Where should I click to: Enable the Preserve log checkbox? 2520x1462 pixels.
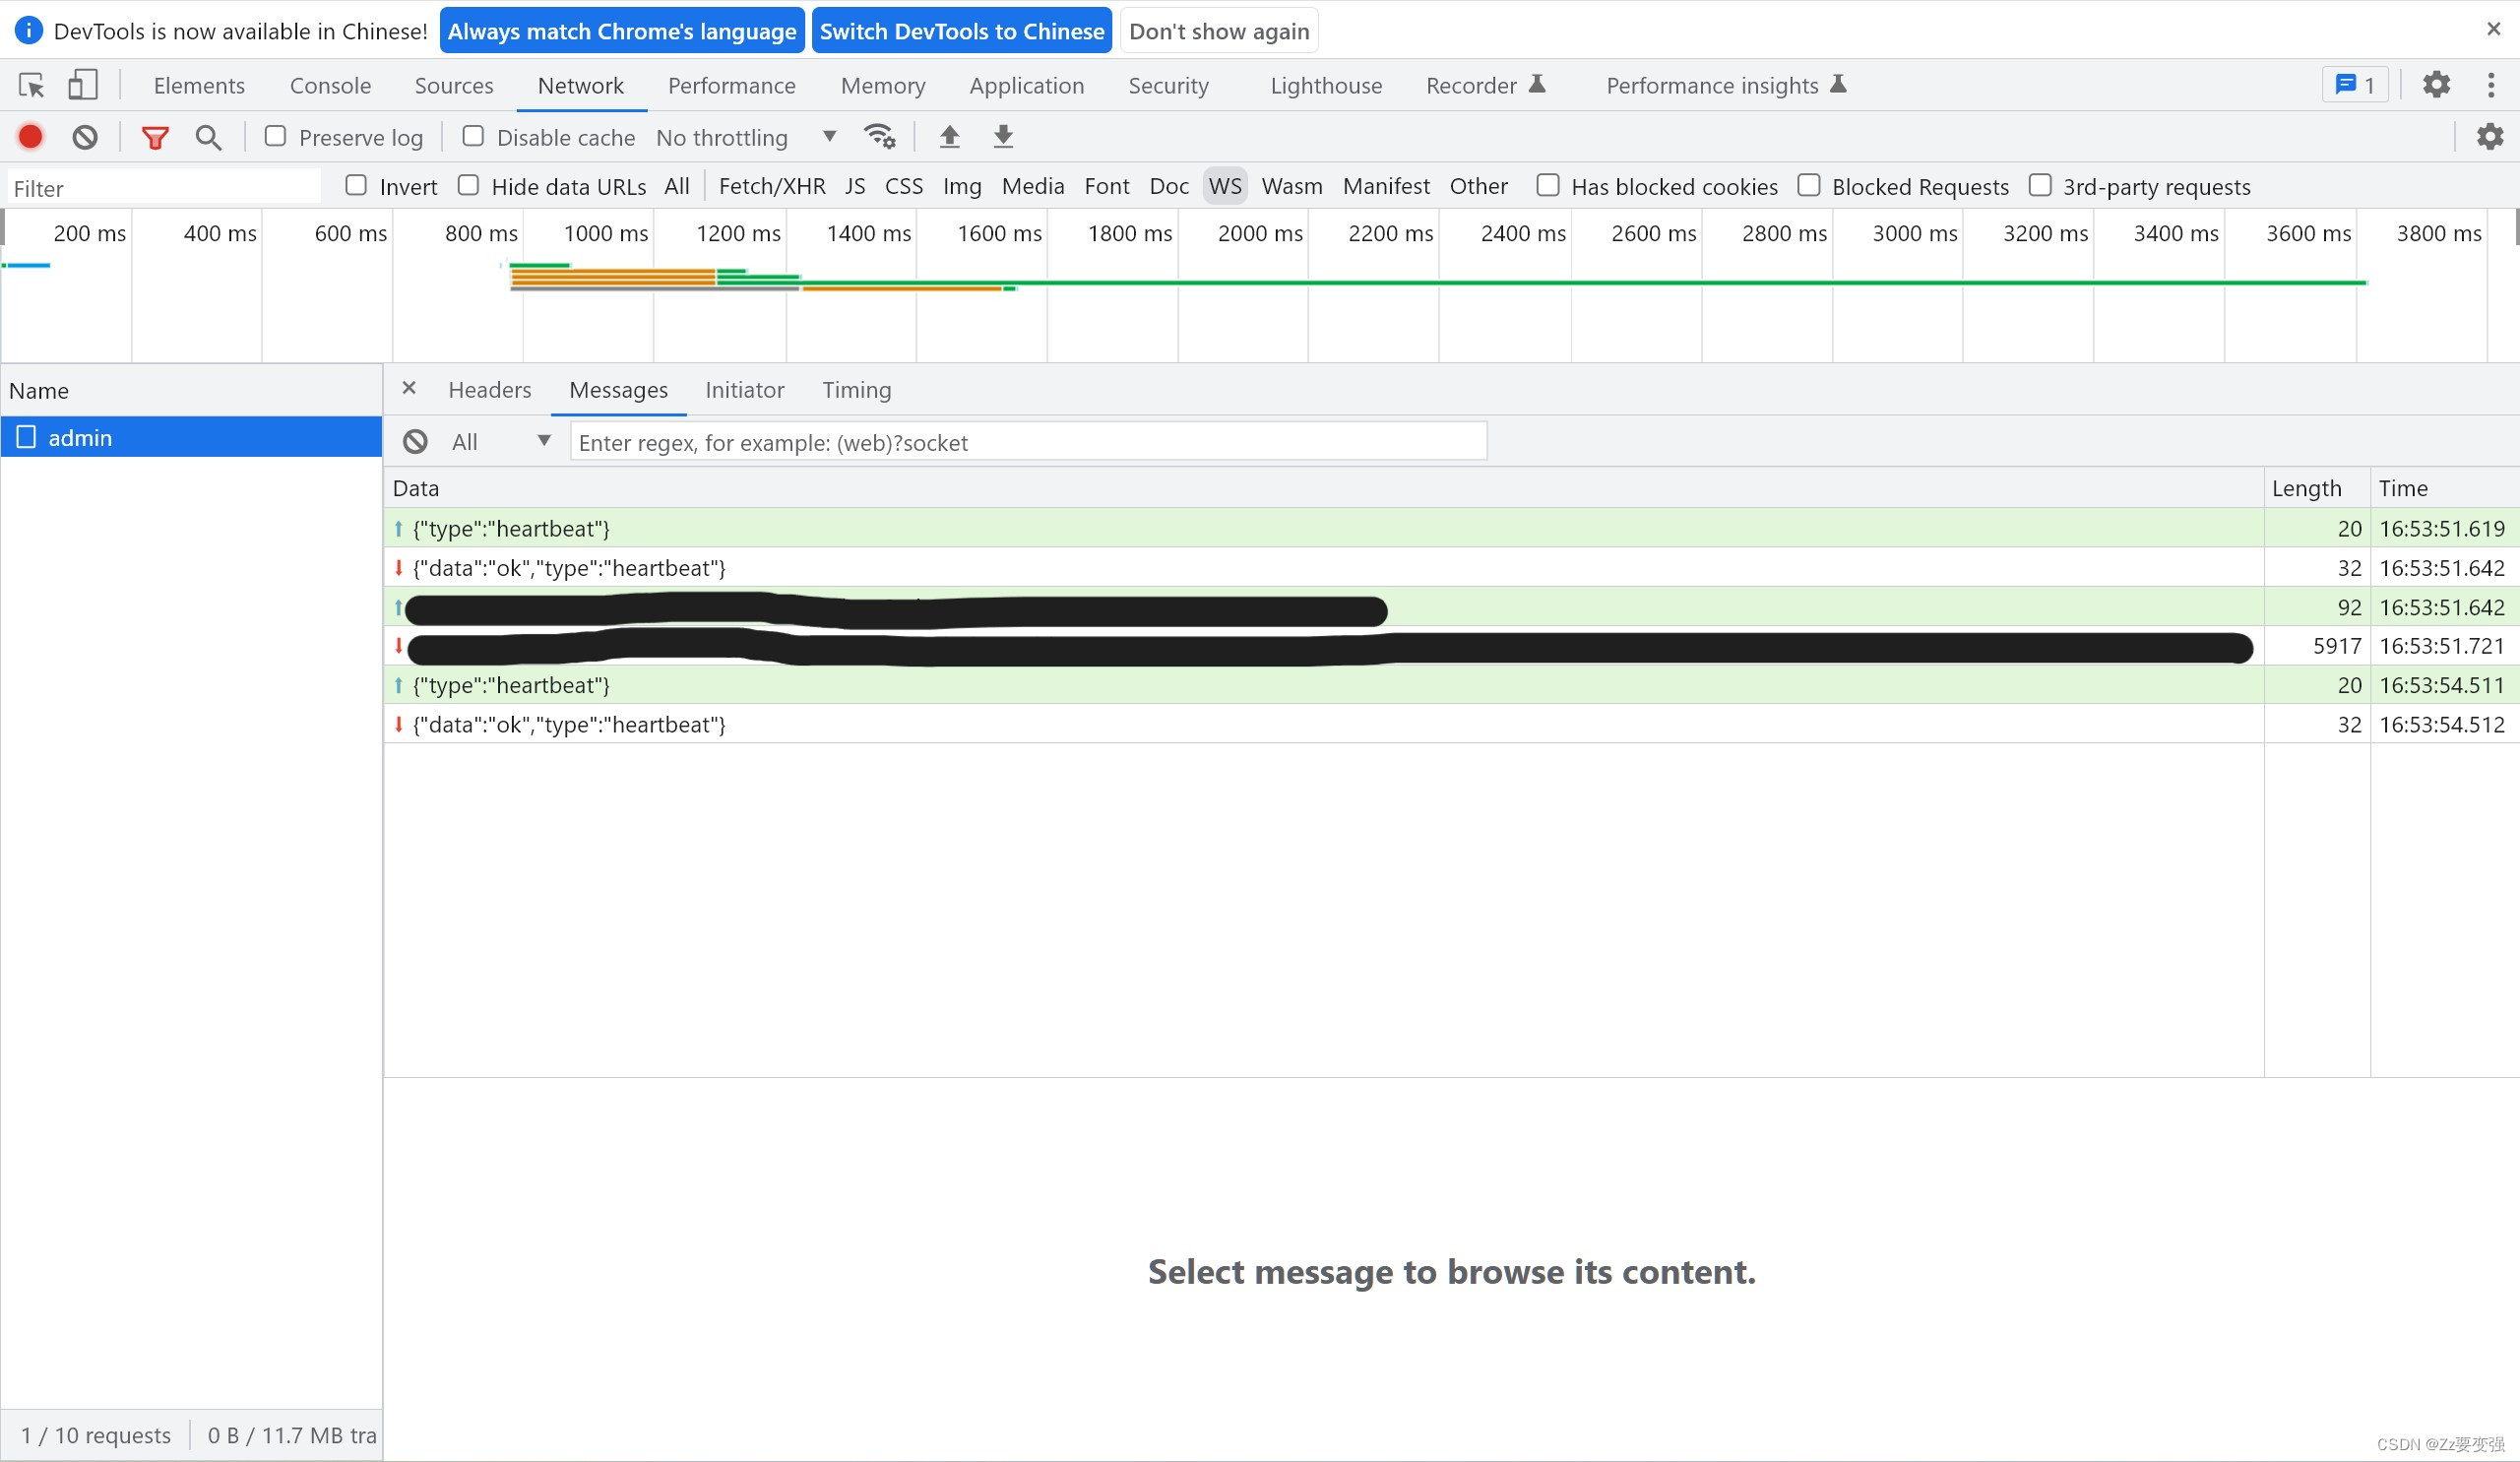(275, 137)
